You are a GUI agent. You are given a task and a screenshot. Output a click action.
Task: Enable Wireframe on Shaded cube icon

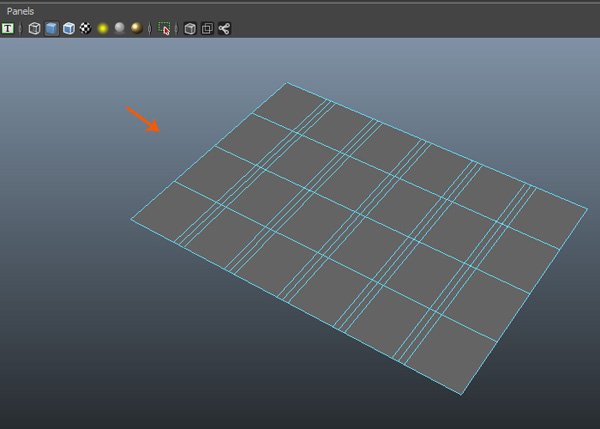pos(68,28)
